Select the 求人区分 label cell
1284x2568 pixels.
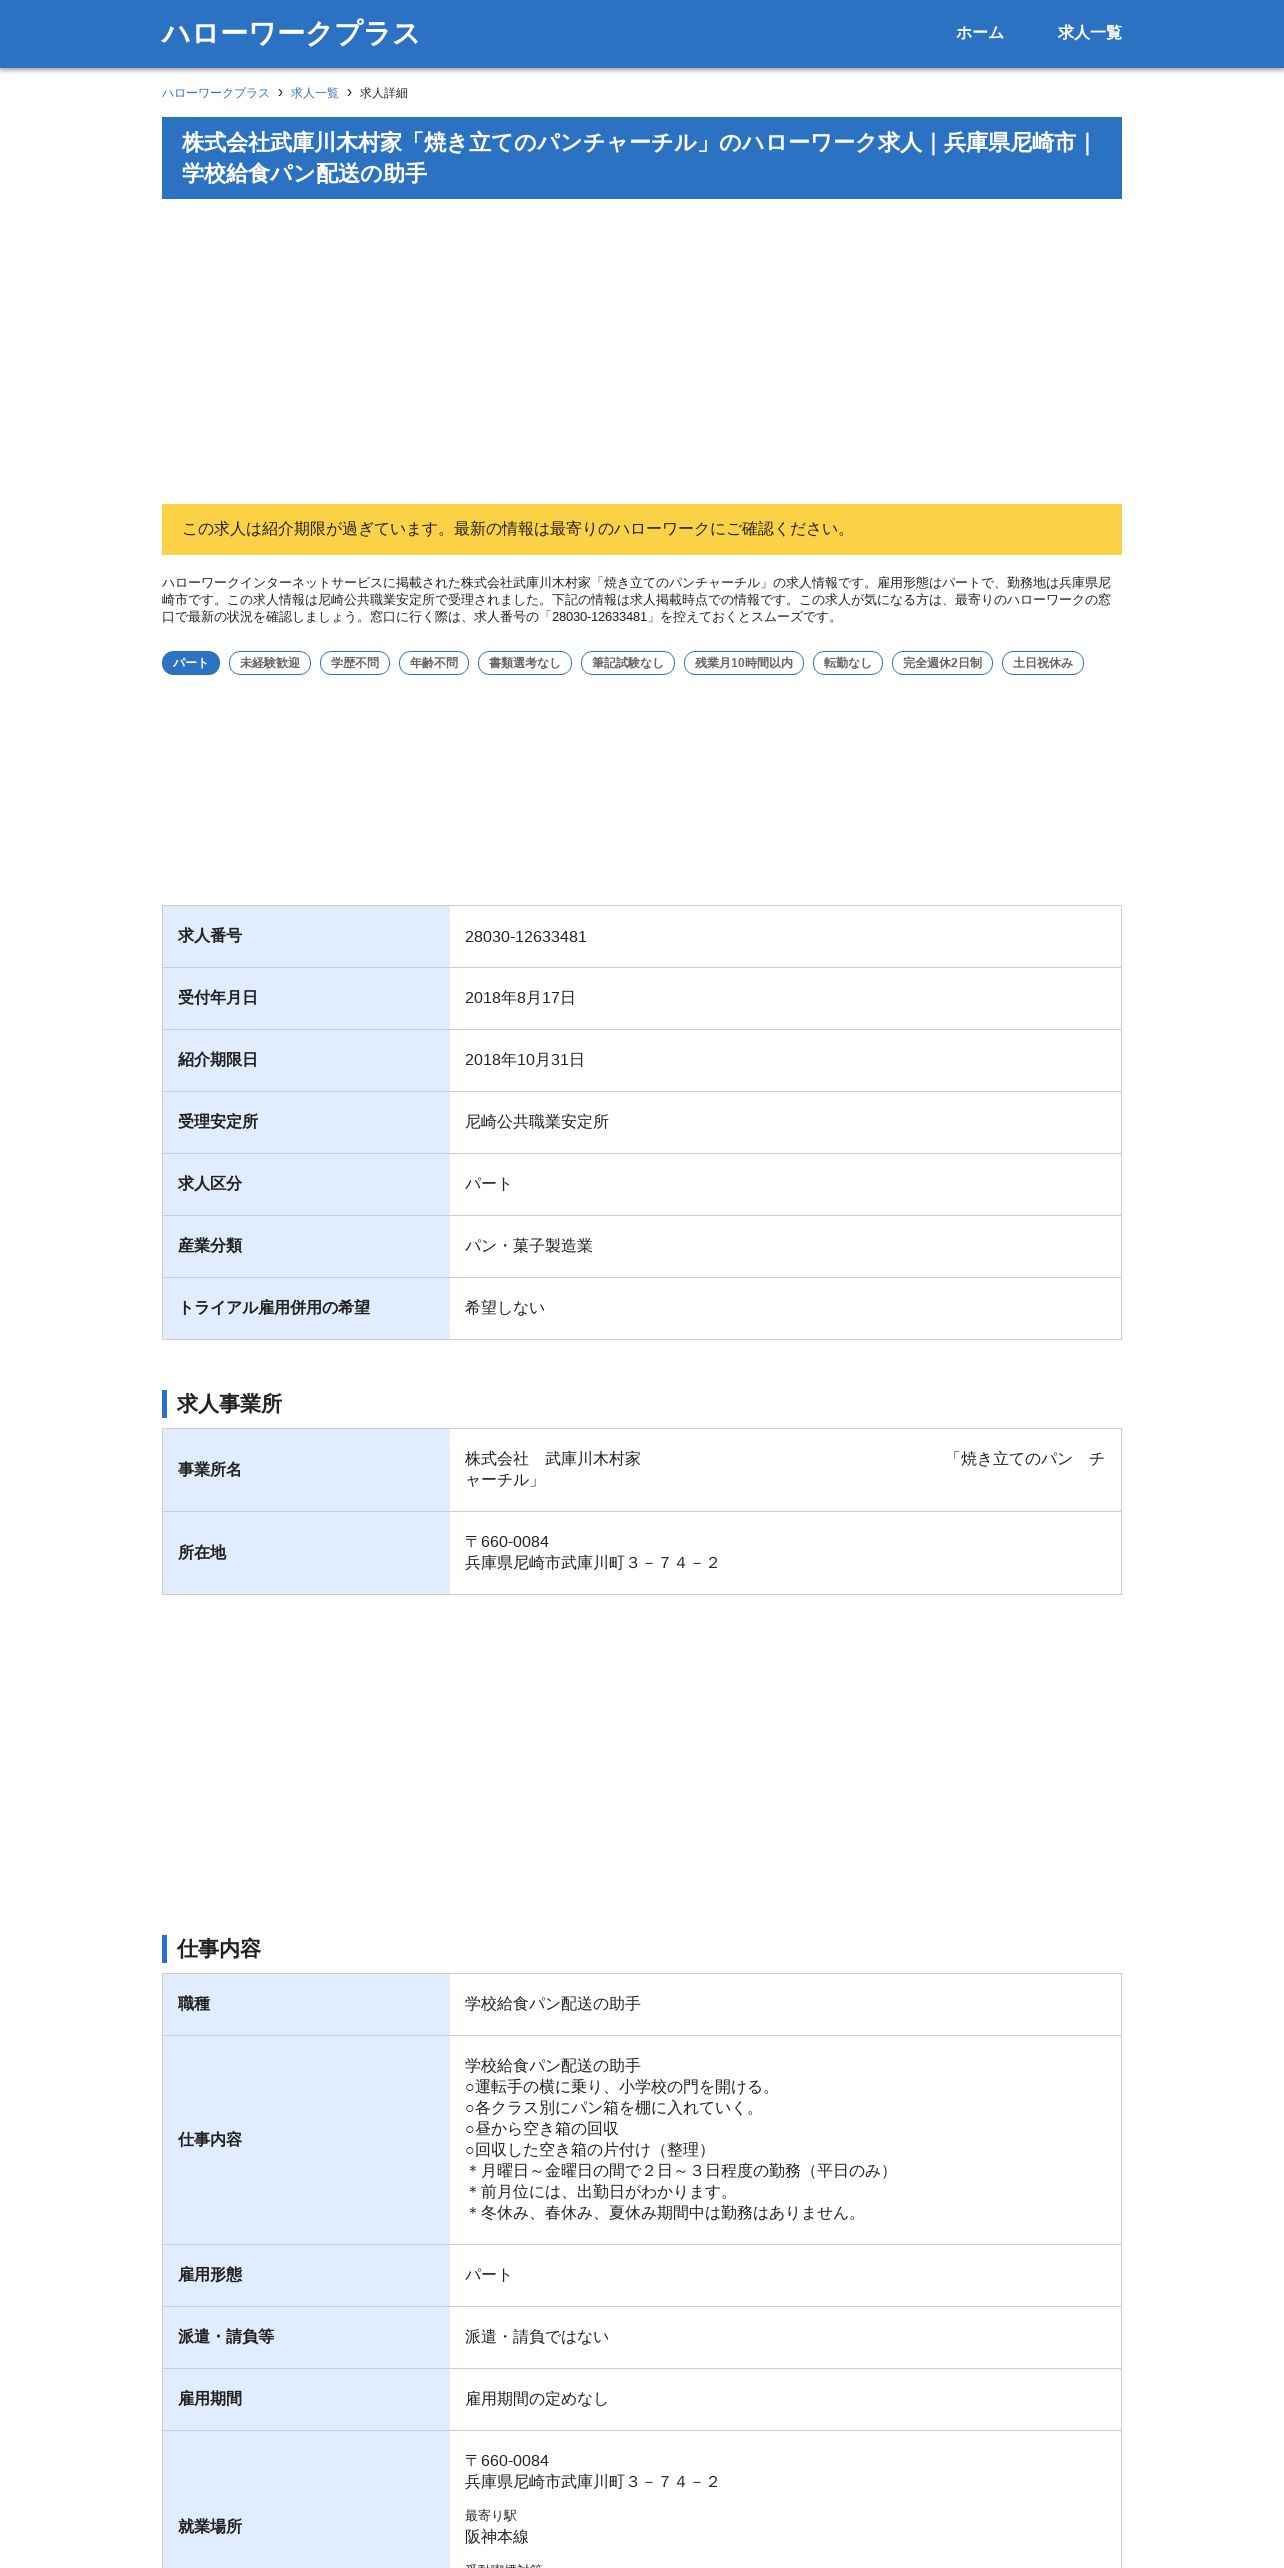pyautogui.click(x=306, y=1185)
